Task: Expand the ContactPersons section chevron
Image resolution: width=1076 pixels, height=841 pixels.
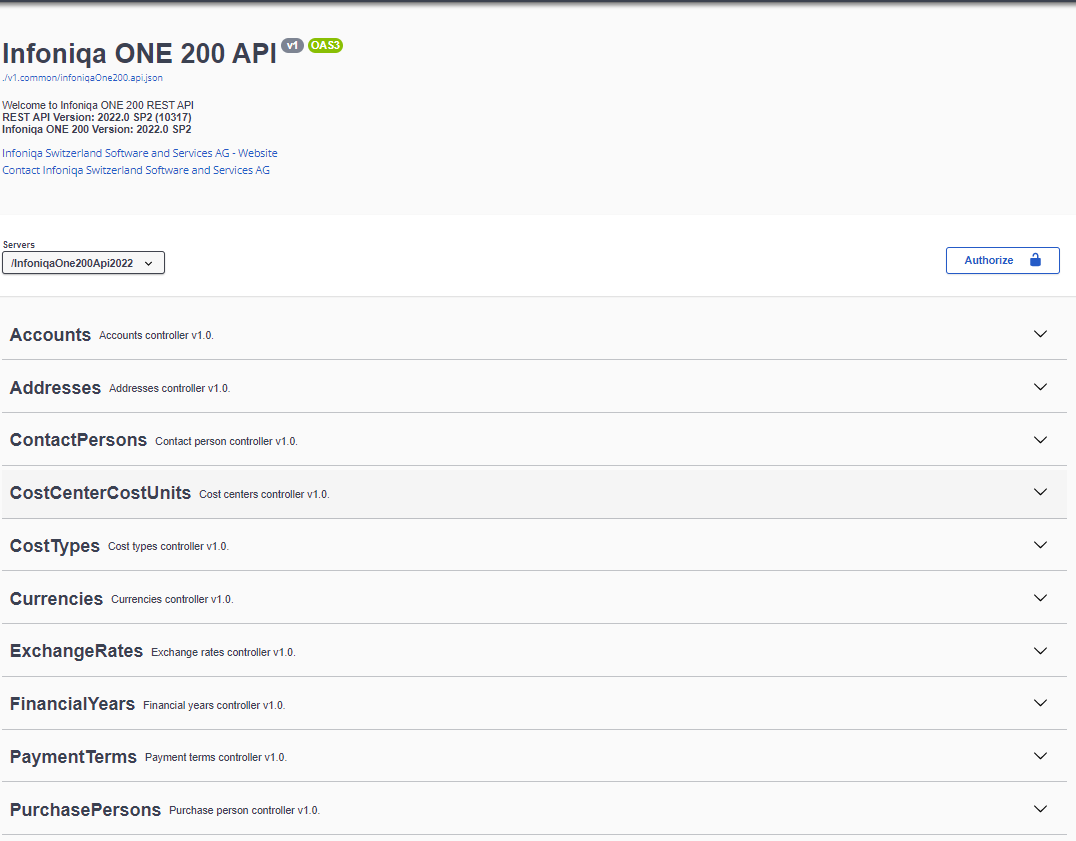Action: click(x=1040, y=440)
